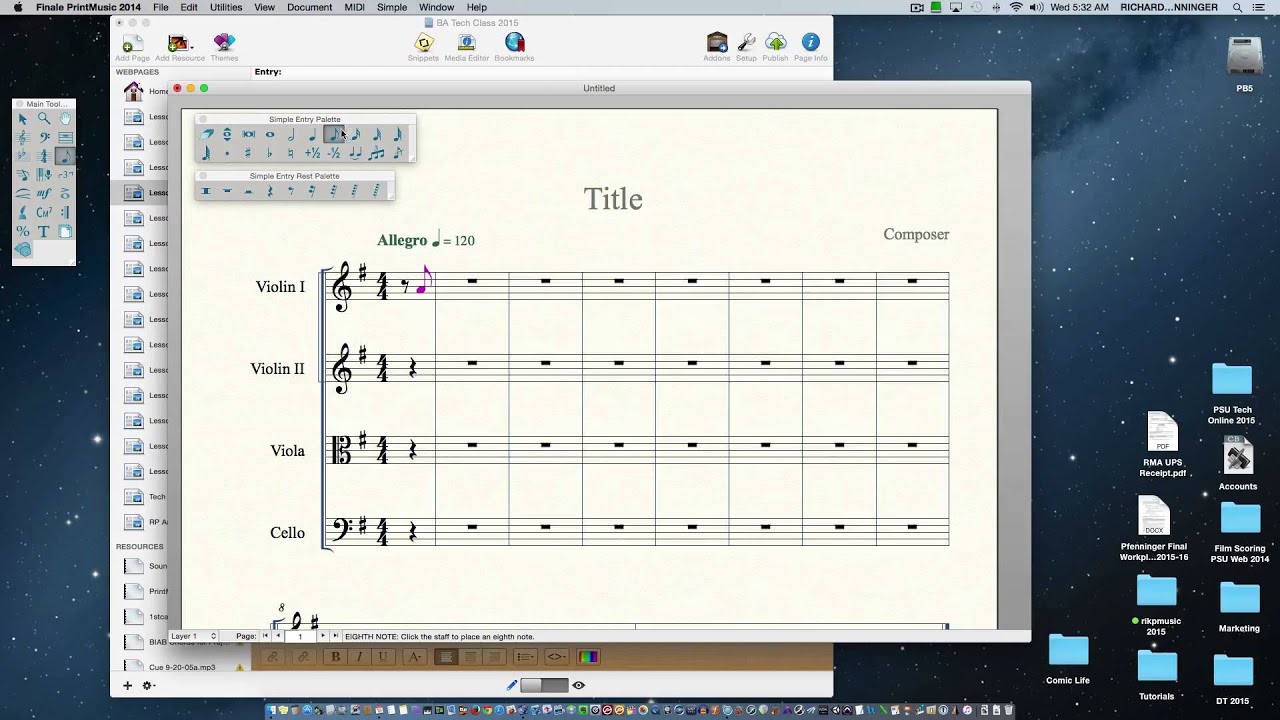The width and height of the screenshot is (1280, 720).
Task: Choose quarter rest in Simple Entry Rest Palette
Action: pos(271,190)
